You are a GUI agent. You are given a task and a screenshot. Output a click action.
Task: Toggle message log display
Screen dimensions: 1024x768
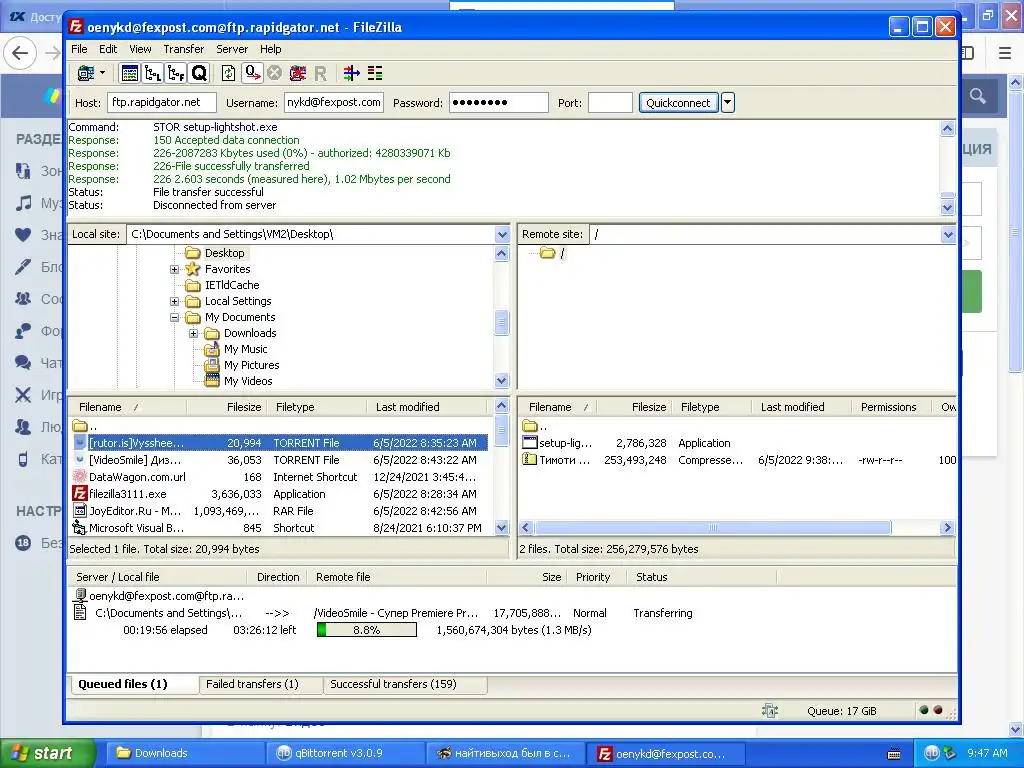pos(130,73)
